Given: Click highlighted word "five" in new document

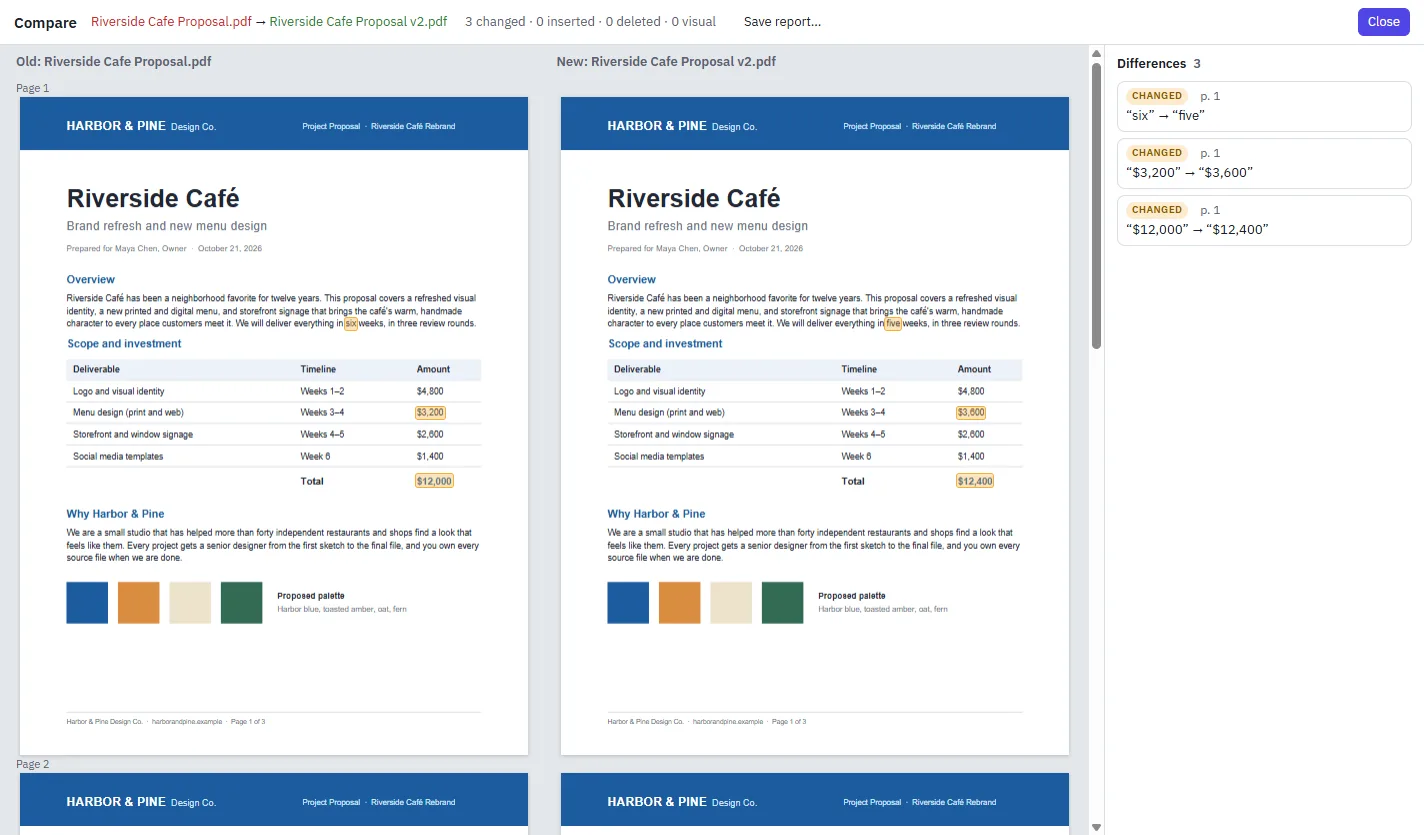Looking at the screenshot, I should point(893,323).
